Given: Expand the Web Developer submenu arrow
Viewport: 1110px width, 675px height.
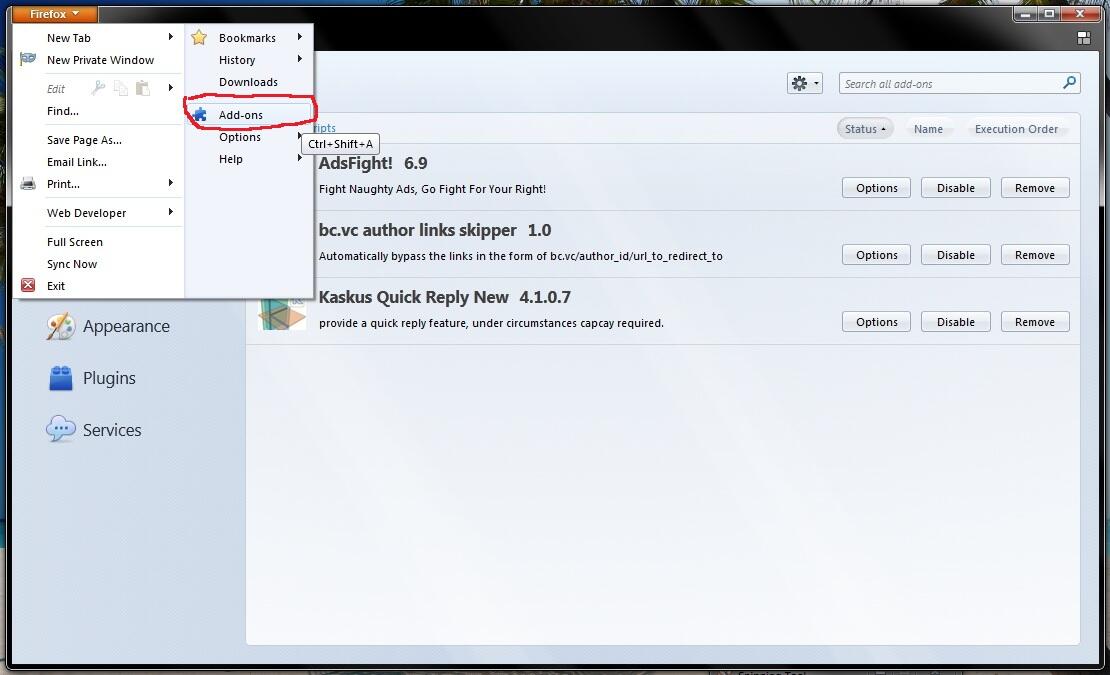Looking at the screenshot, I should 171,212.
